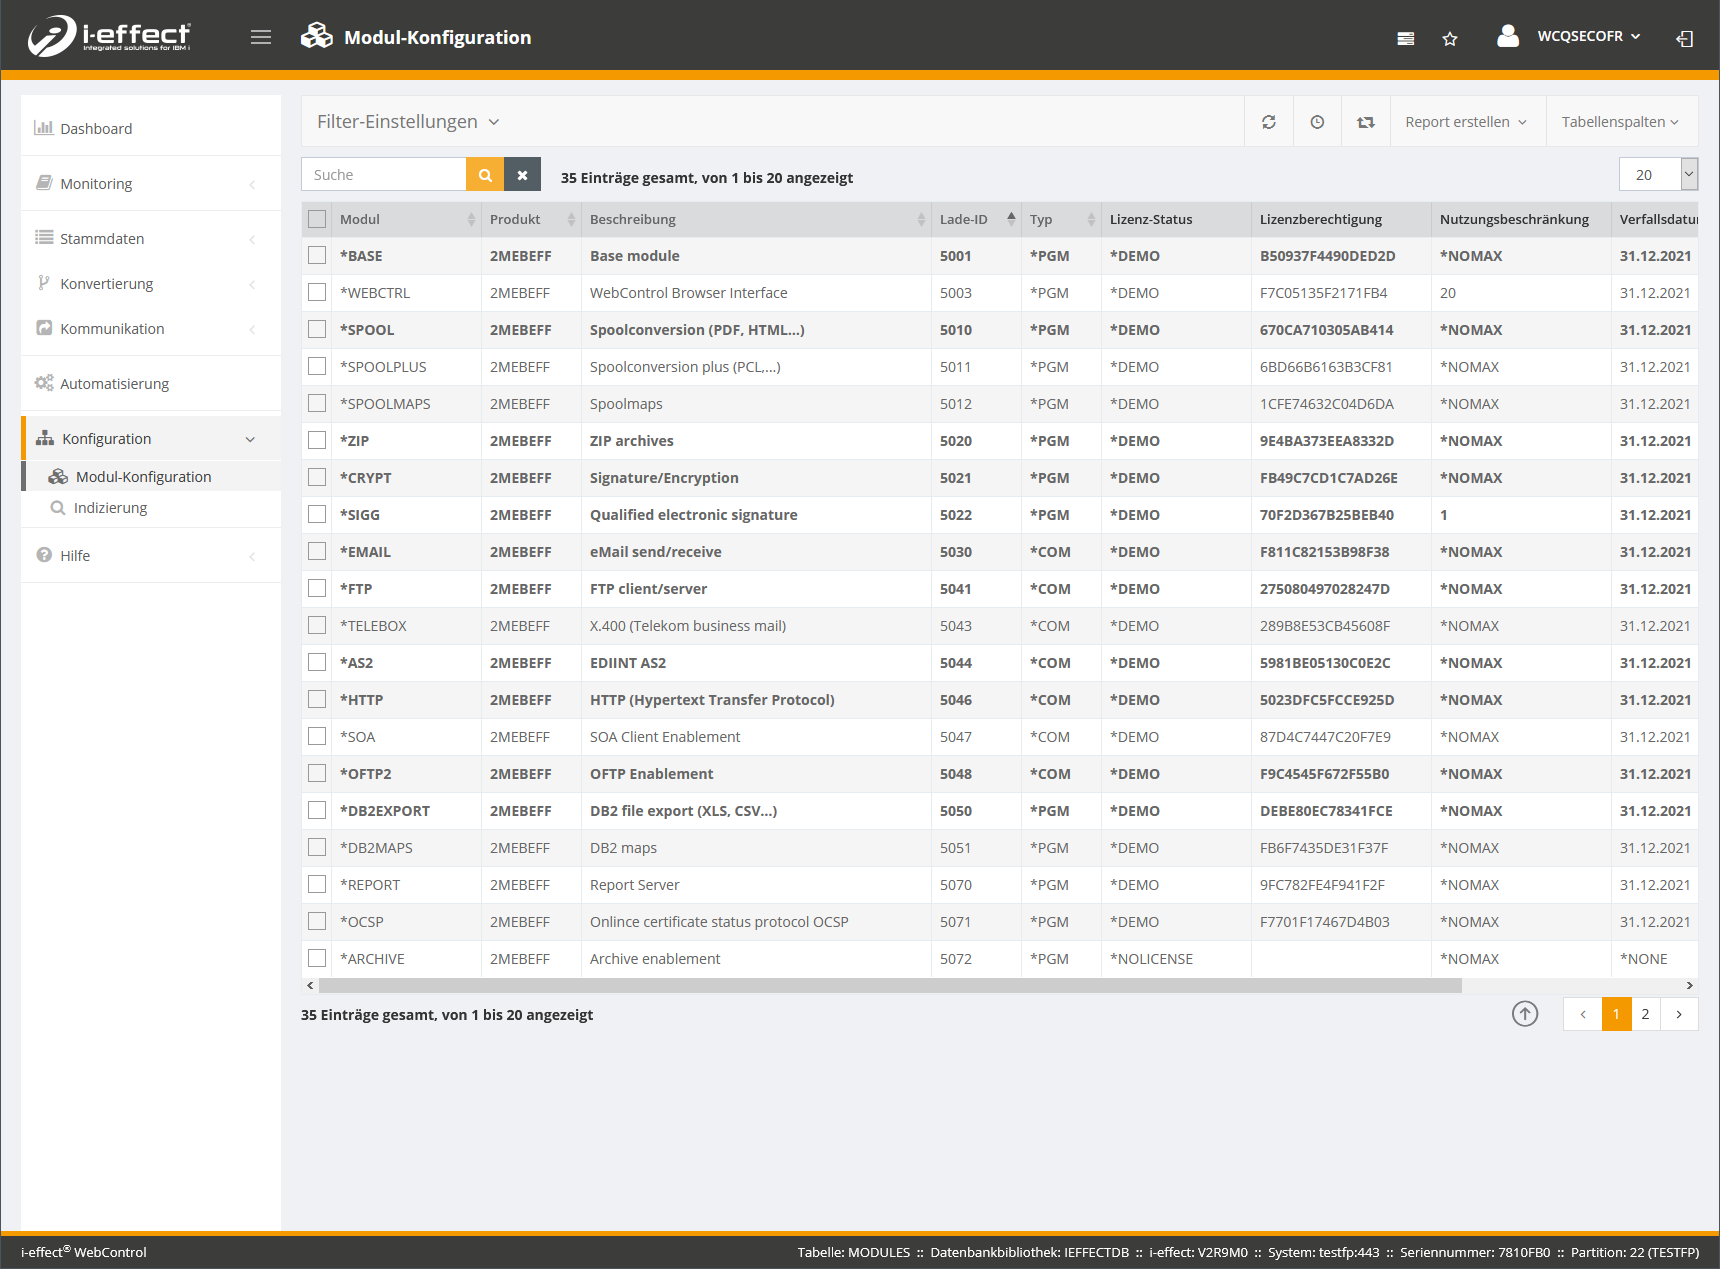
Task: Toggle the select-all checkbox in table header
Action: pyautogui.click(x=317, y=219)
